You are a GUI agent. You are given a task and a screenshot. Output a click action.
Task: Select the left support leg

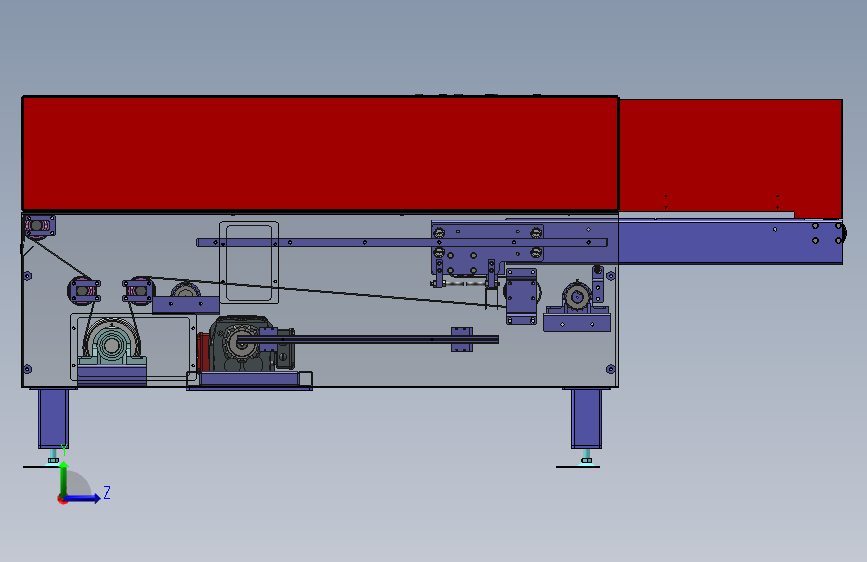click(53, 418)
